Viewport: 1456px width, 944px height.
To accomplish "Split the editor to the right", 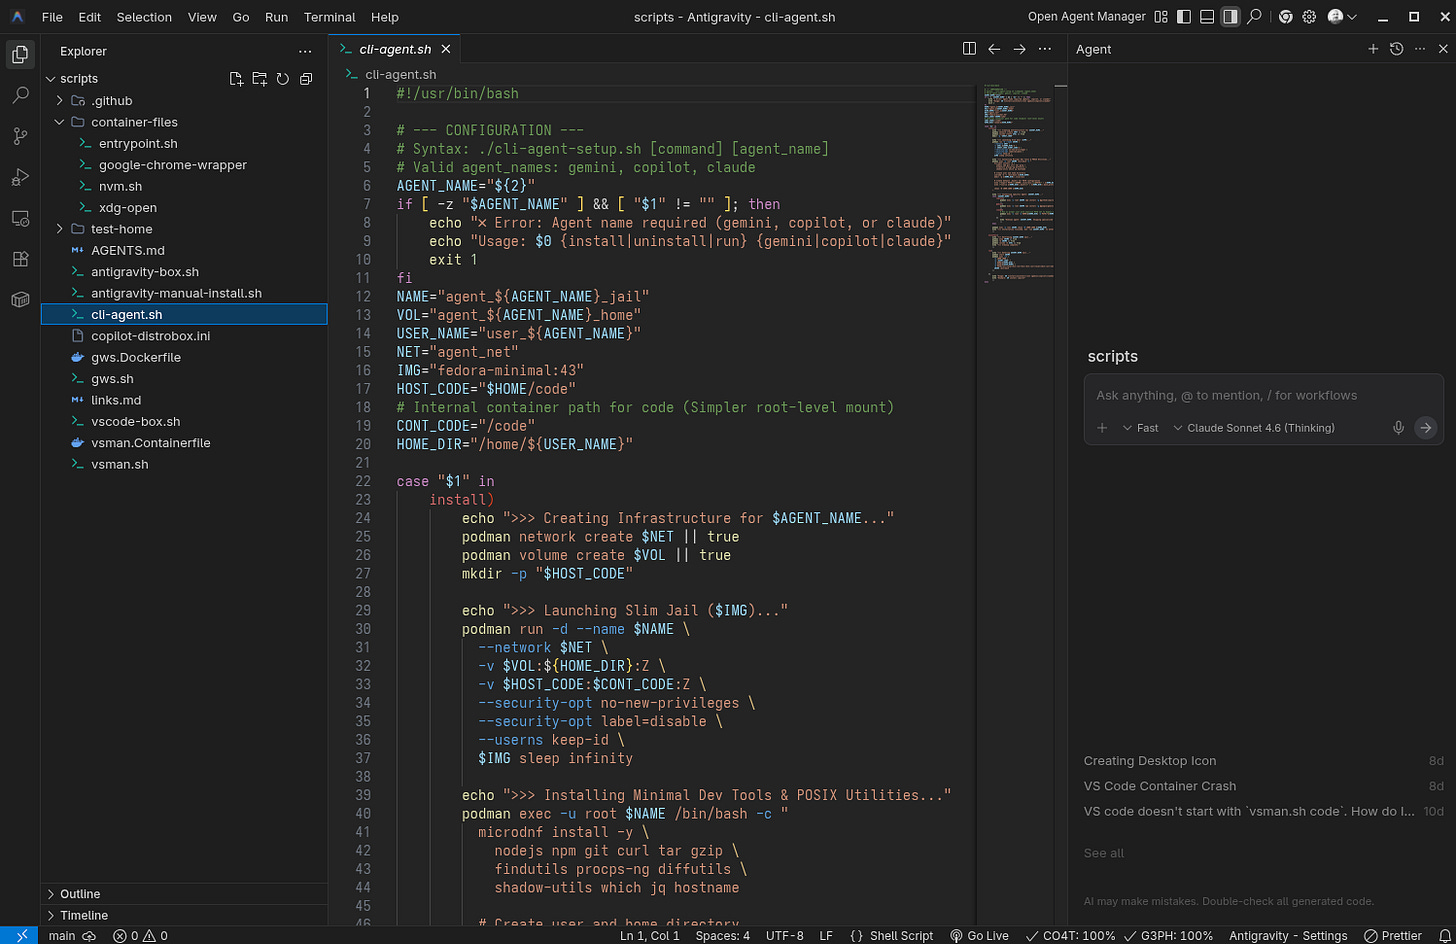I will point(969,49).
